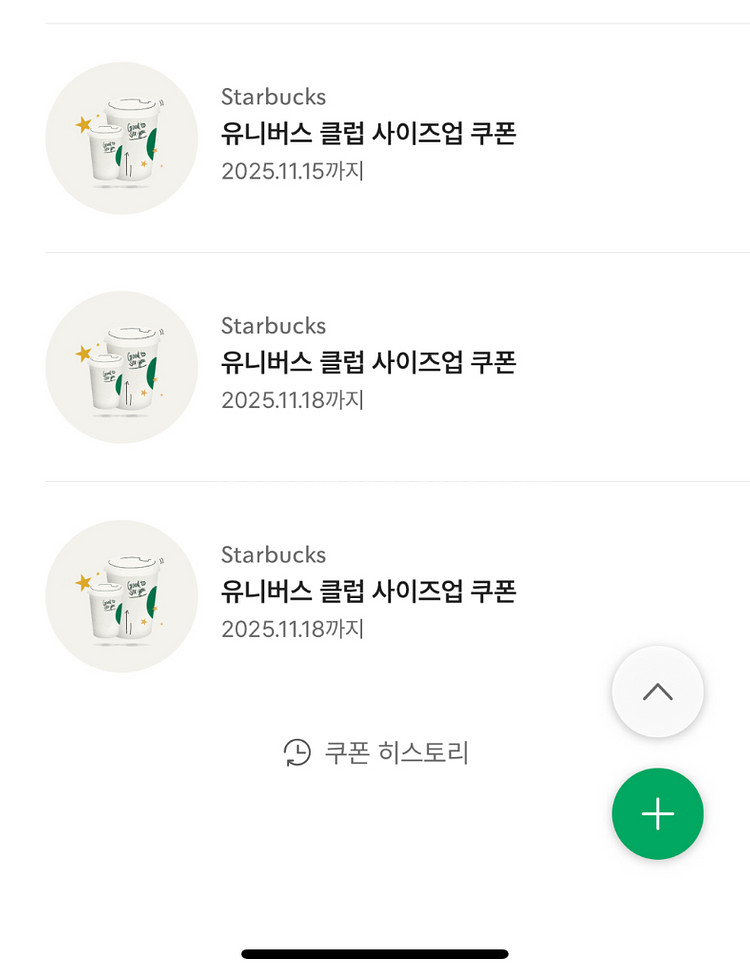
Task: Tap the black home indicator bar
Action: 375,954
